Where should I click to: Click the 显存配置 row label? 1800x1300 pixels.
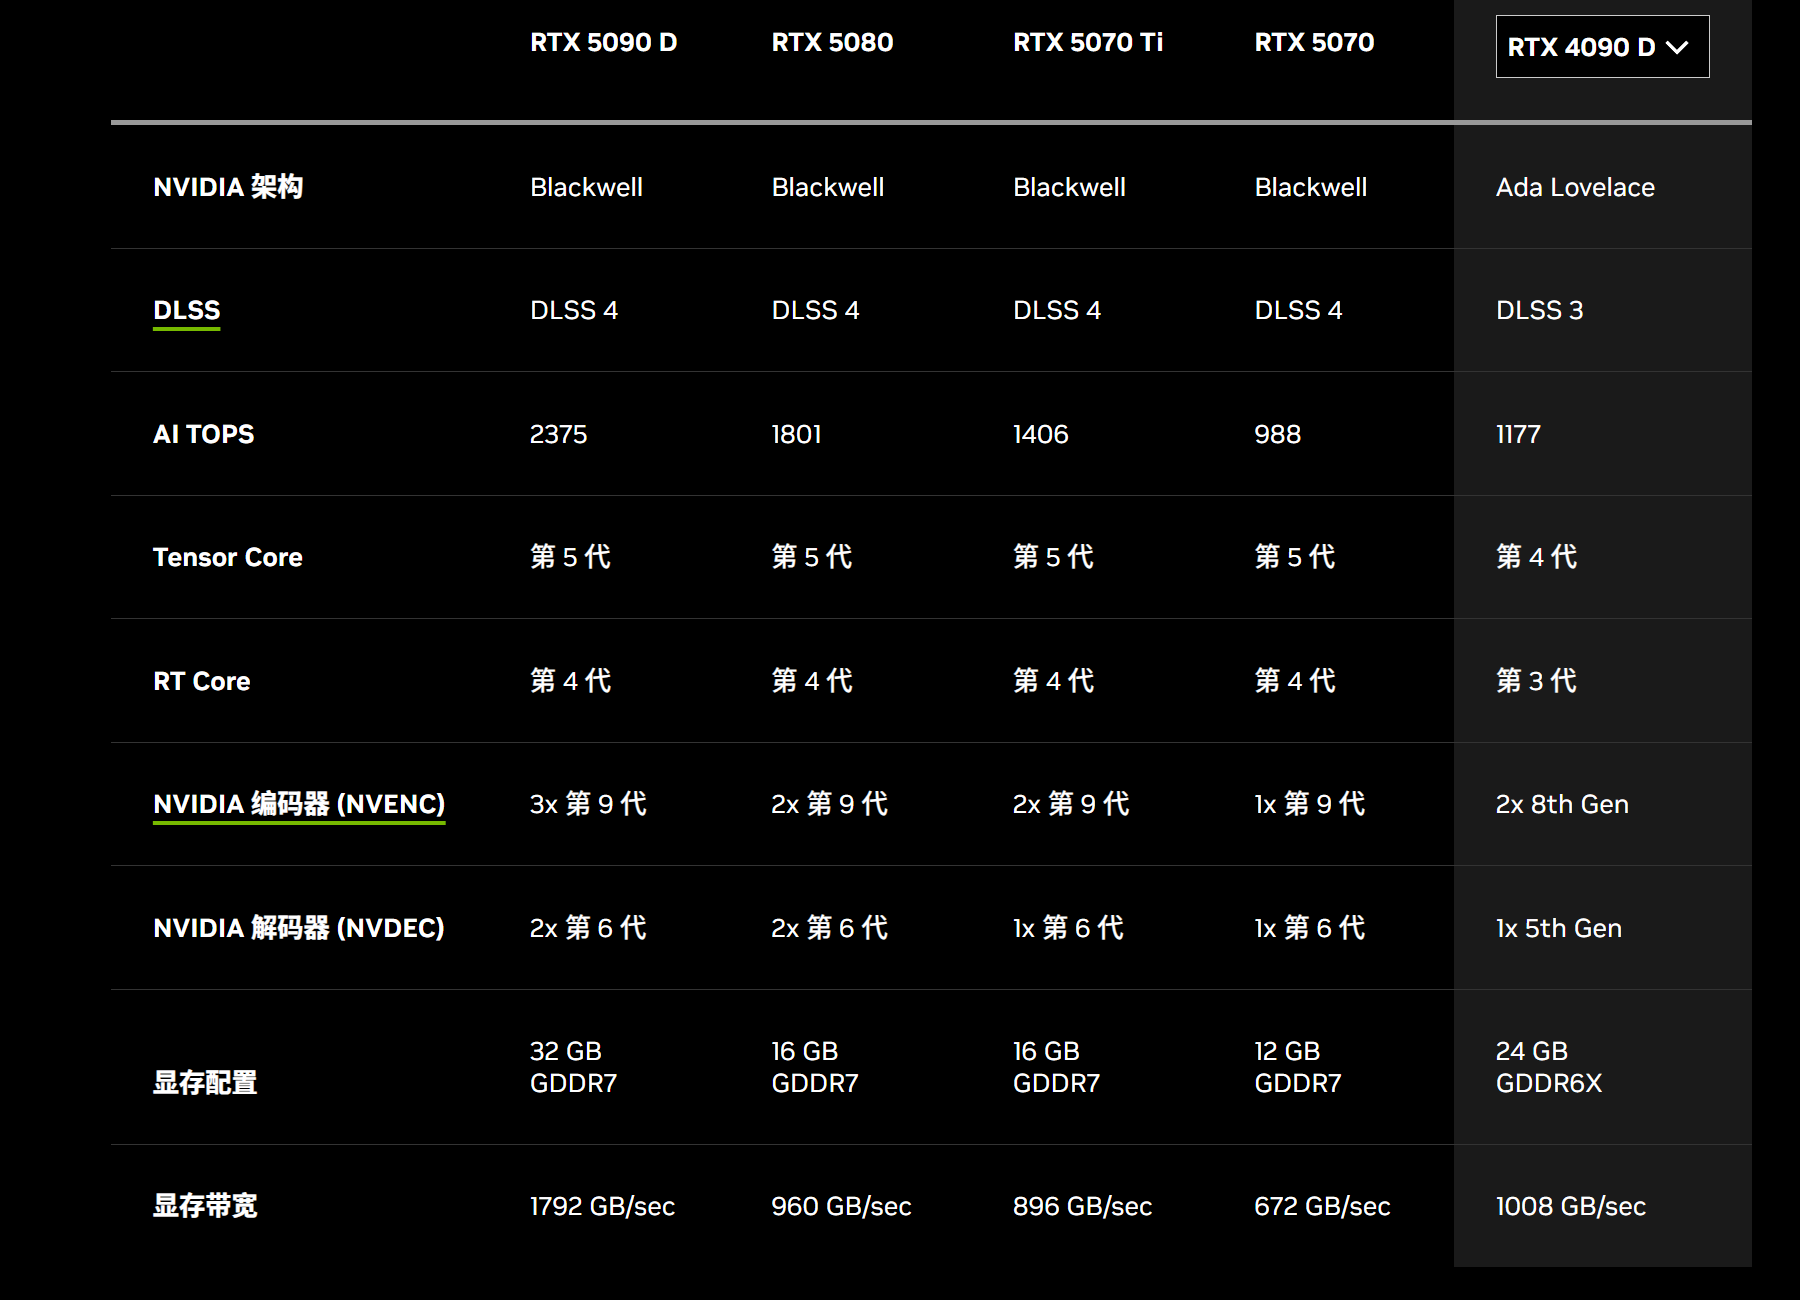click(205, 1082)
